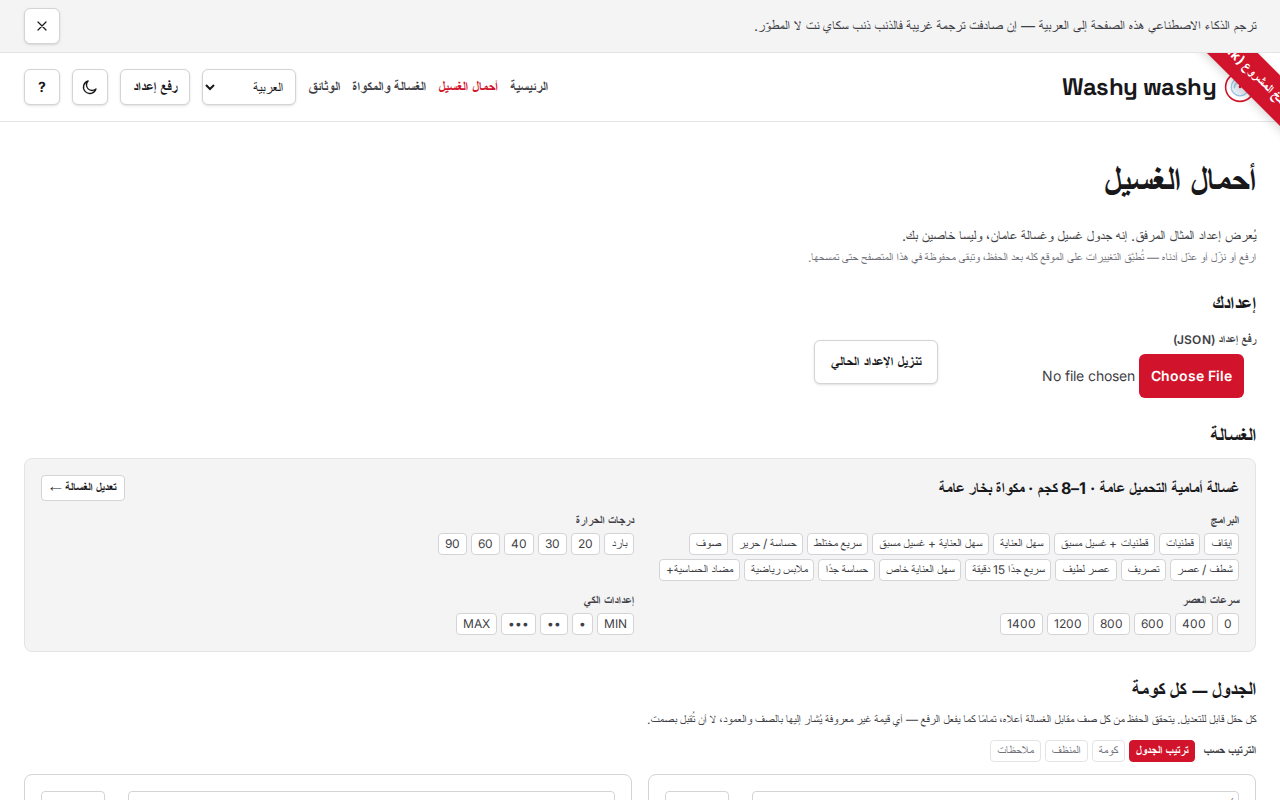Click the صوف program chip
This screenshot has height=800, width=1280.
point(708,544)
